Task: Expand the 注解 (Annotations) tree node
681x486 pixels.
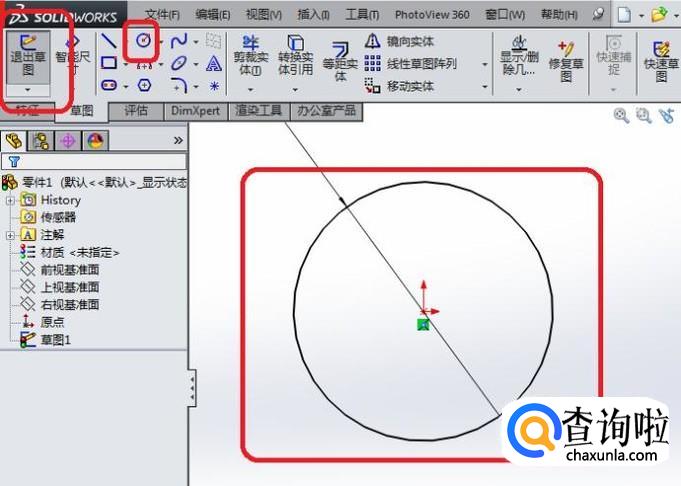Action: (10, 235)
